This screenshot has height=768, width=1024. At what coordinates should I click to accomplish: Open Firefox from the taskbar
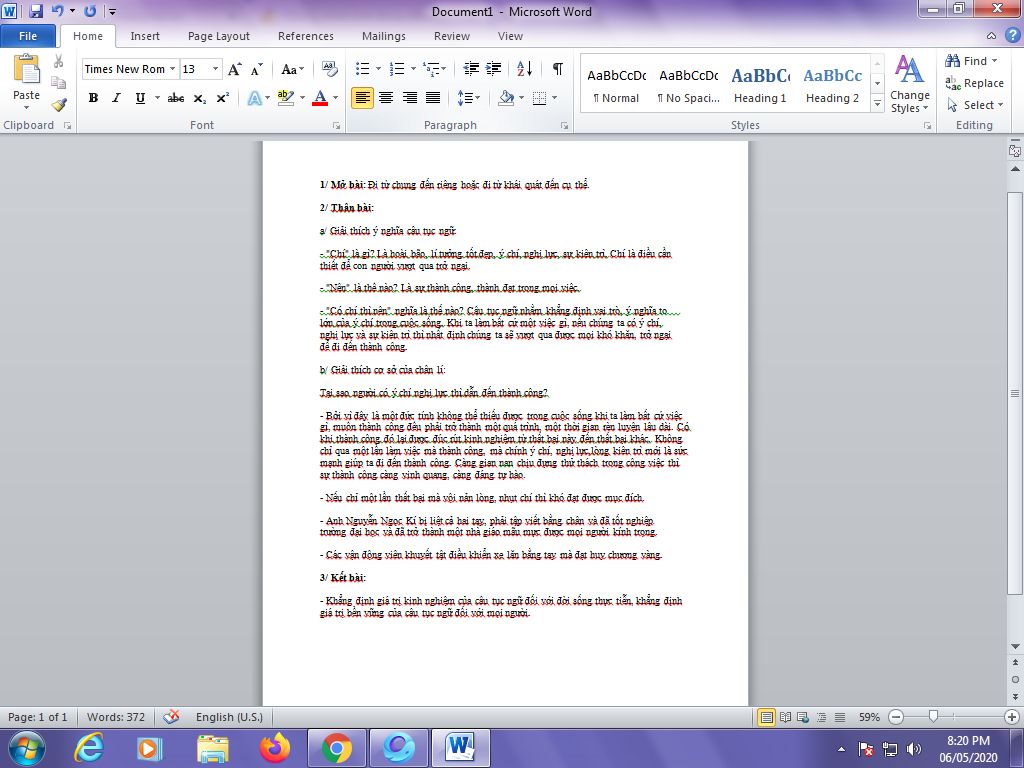274,748
